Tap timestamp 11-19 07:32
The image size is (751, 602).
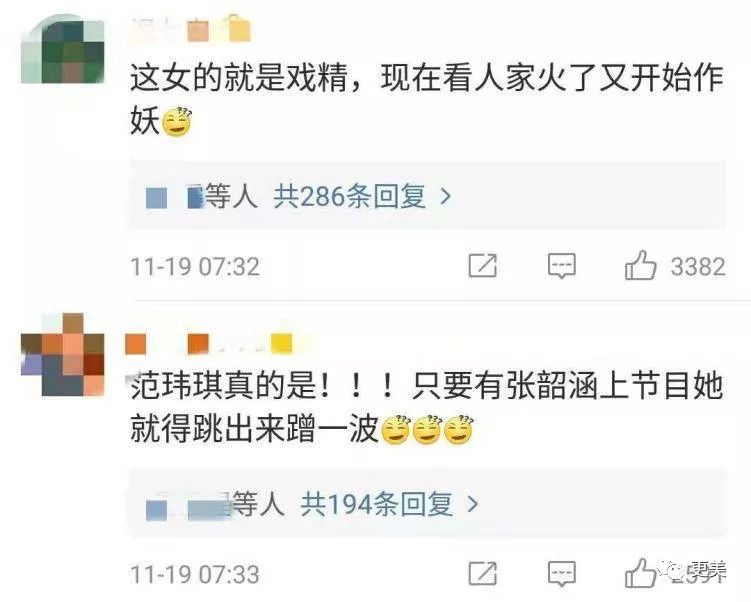195,267
